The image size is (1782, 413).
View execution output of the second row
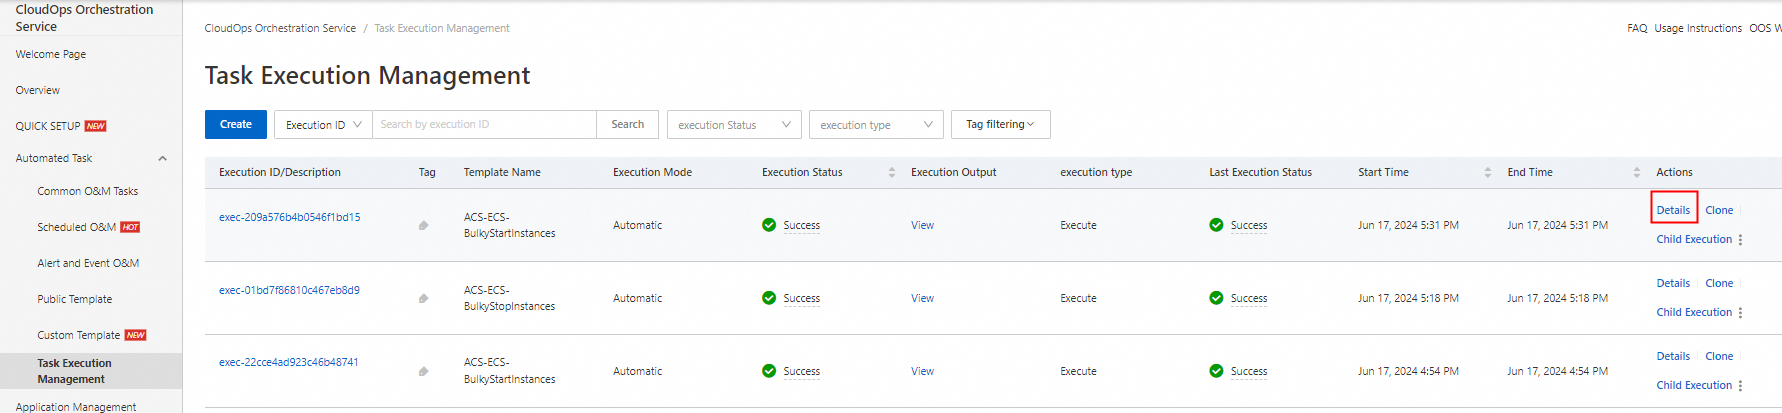click(922, 299)
